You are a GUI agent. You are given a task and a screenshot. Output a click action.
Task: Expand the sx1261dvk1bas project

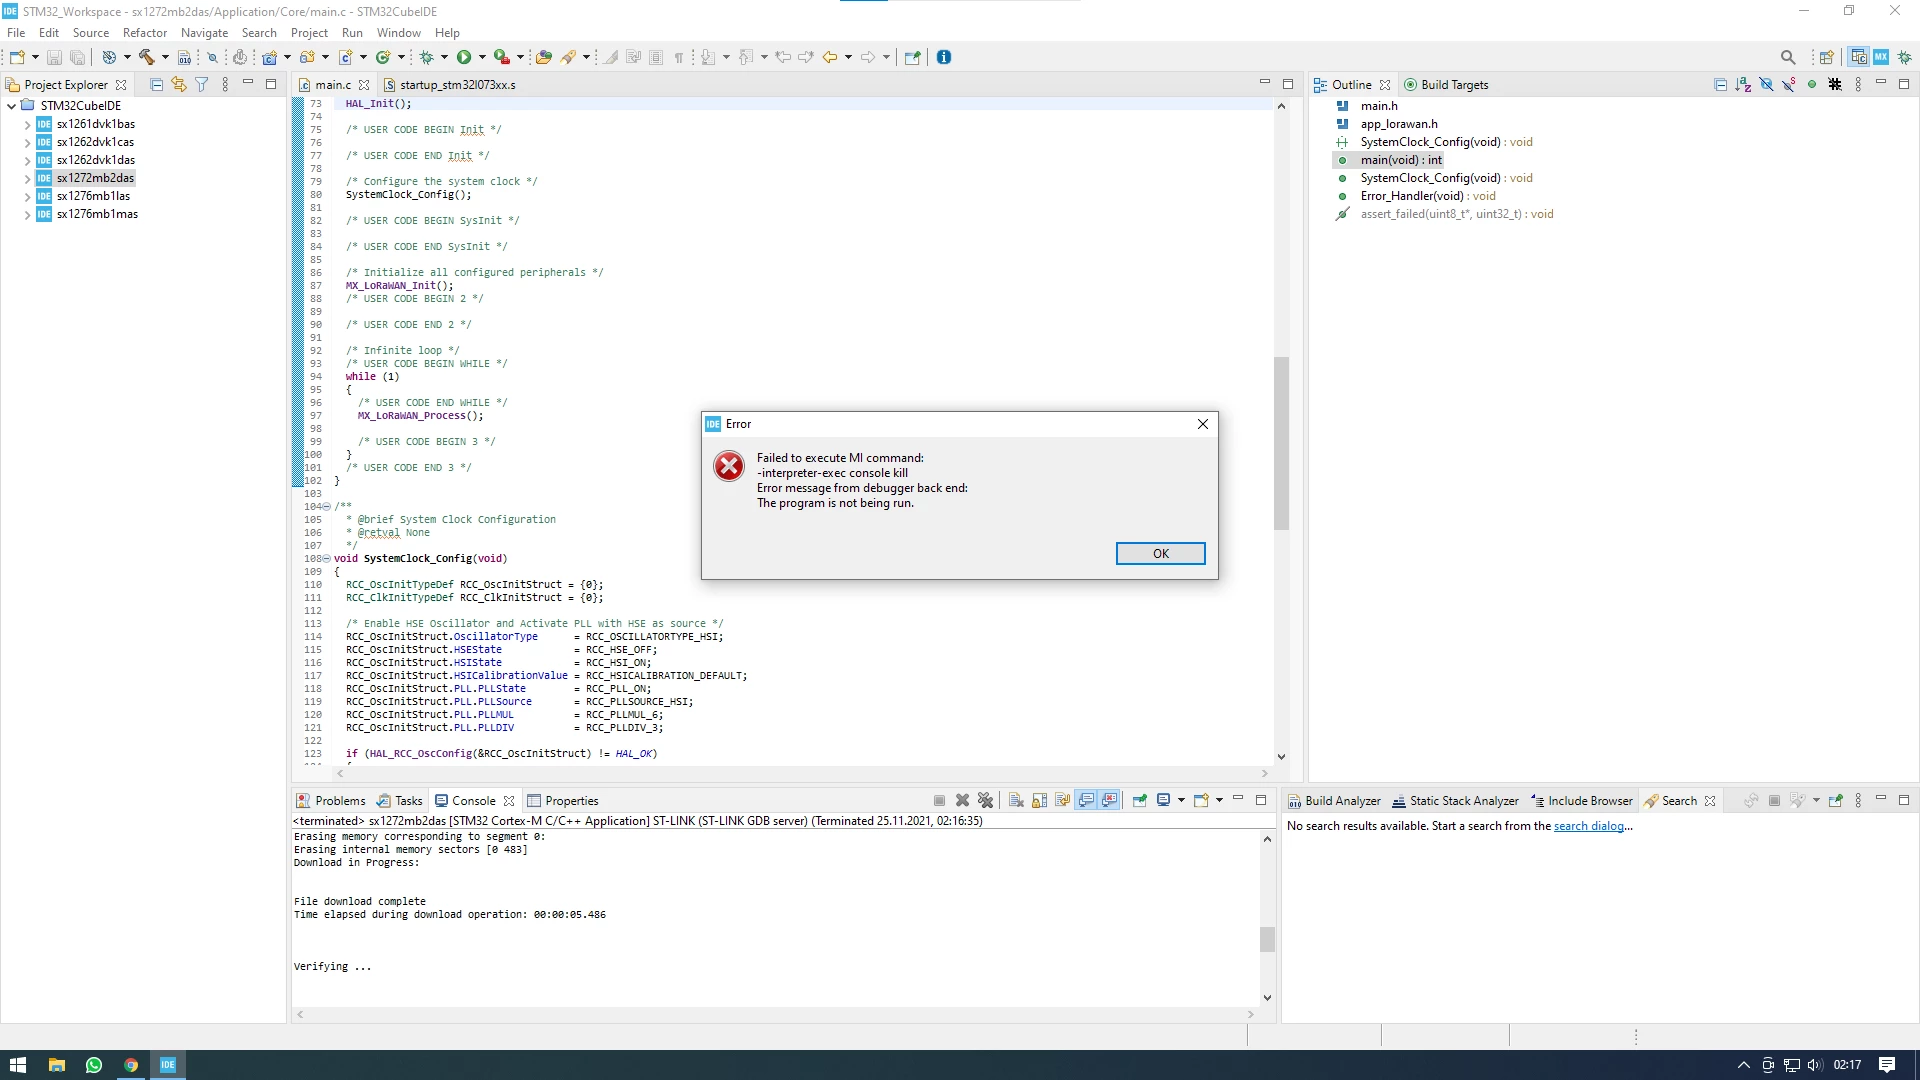(27, 125)
